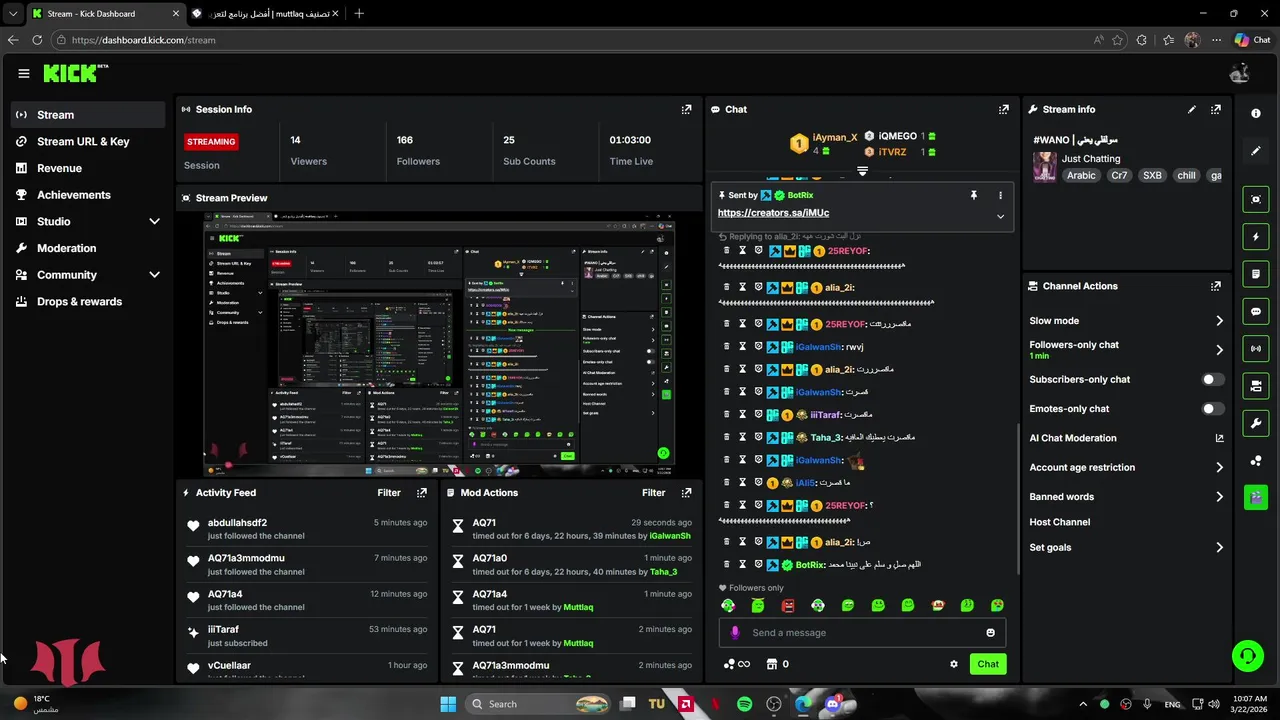Open the Windows Start menu
This screenshot has width=1280, height=720.
pyautogui.click(x=448, y=704)
